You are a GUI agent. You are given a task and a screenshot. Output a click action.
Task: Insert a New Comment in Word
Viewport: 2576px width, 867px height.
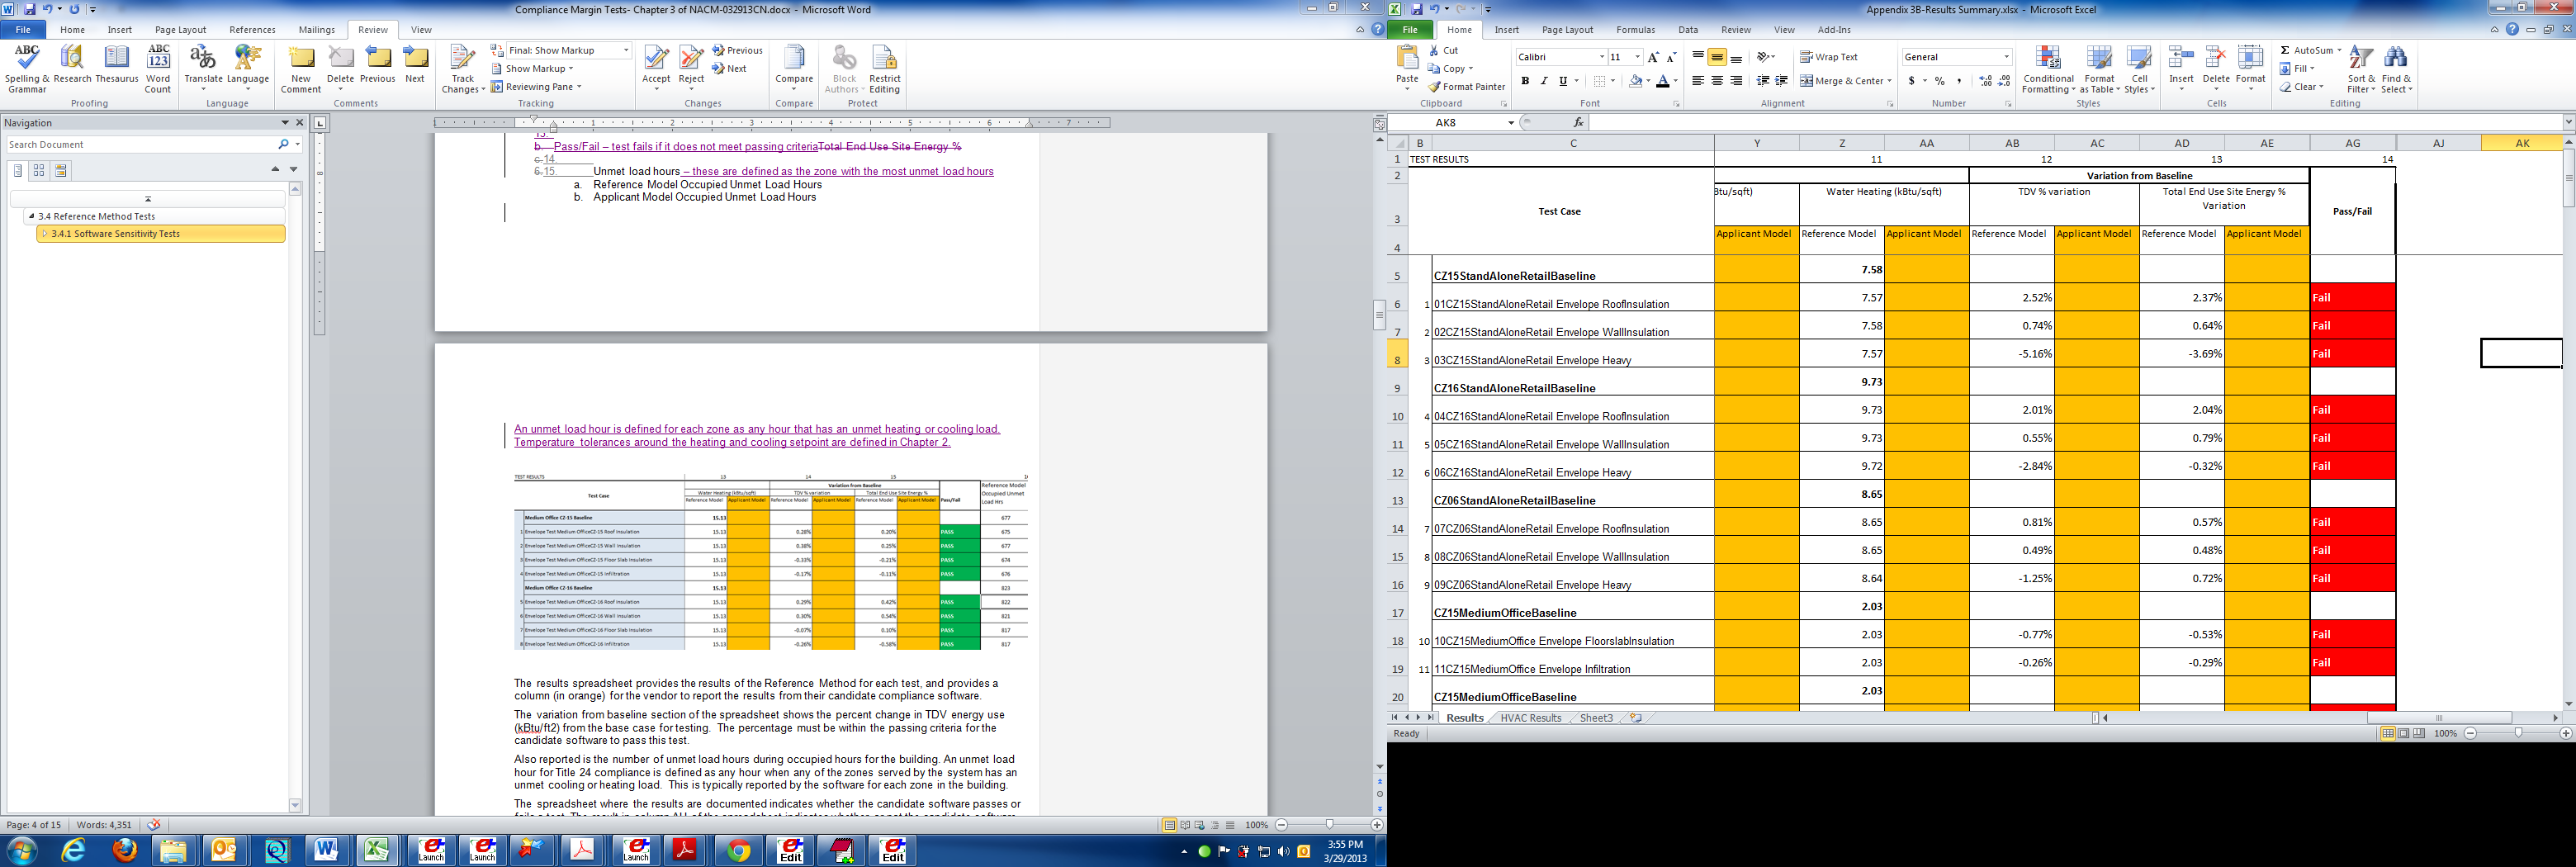301,68
